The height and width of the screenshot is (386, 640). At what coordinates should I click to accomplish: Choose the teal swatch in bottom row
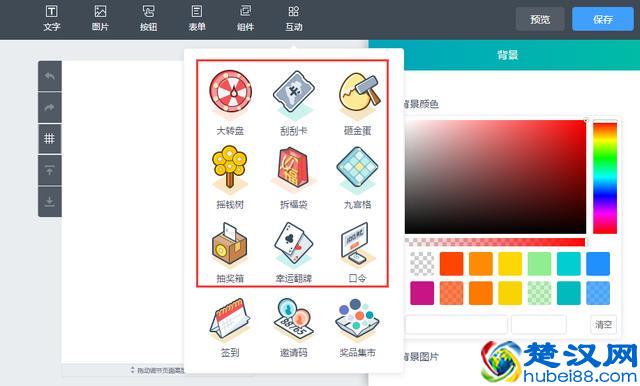tap(569, 293)
